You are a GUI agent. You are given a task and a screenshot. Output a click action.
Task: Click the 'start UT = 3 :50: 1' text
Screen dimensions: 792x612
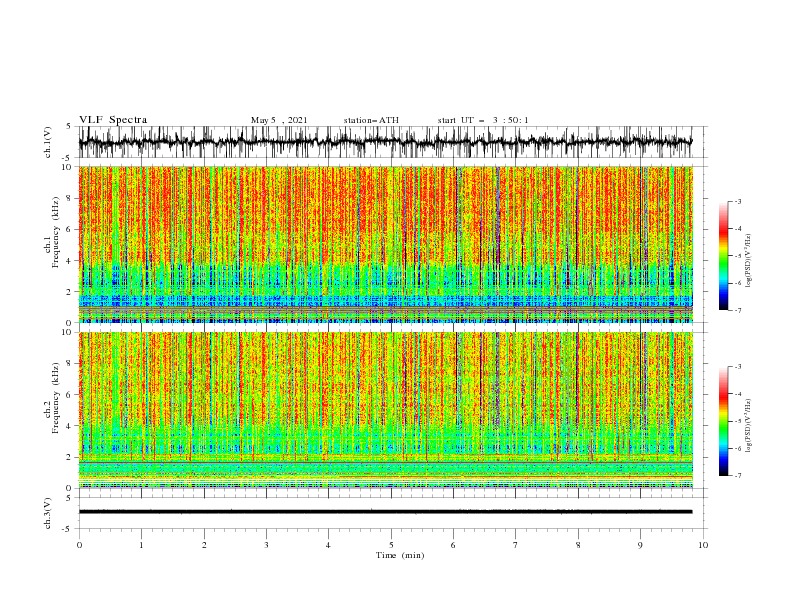tap(483, 120)
